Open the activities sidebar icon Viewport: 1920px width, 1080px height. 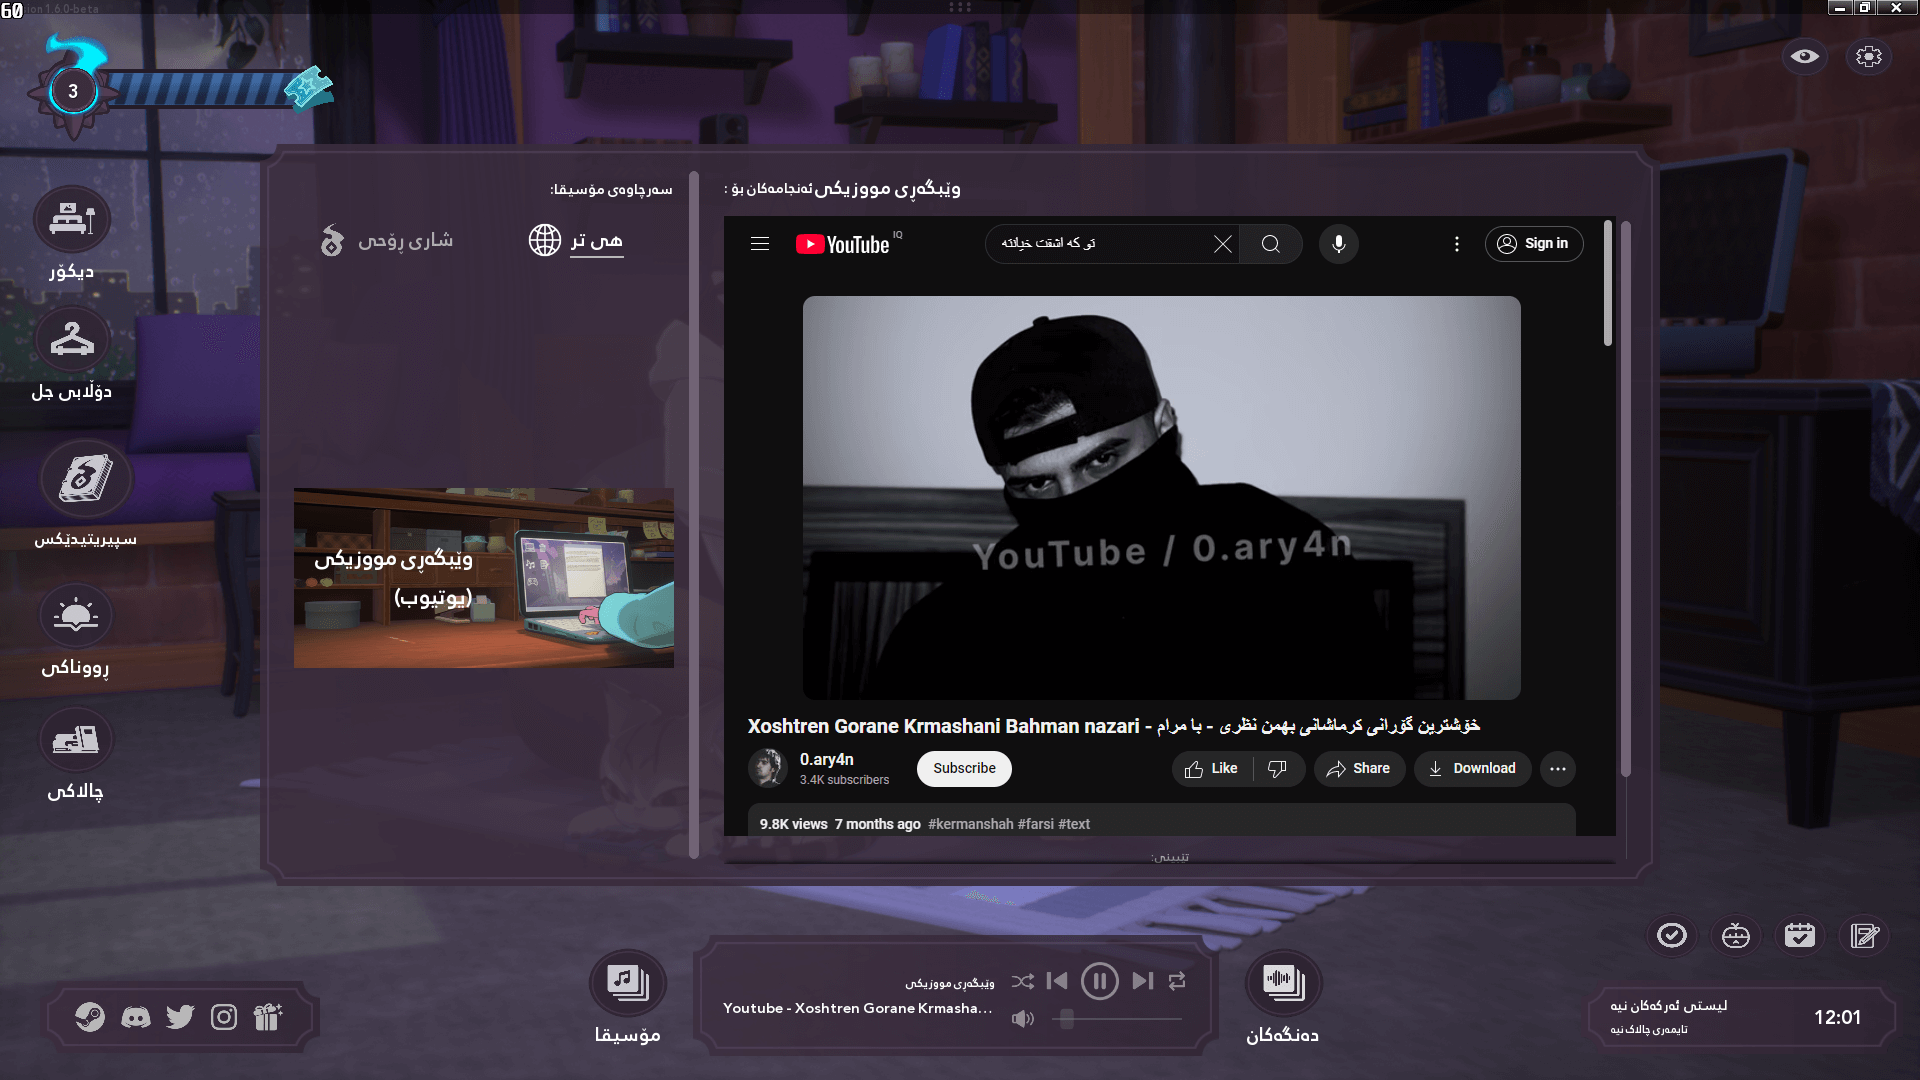coord(76,740)
